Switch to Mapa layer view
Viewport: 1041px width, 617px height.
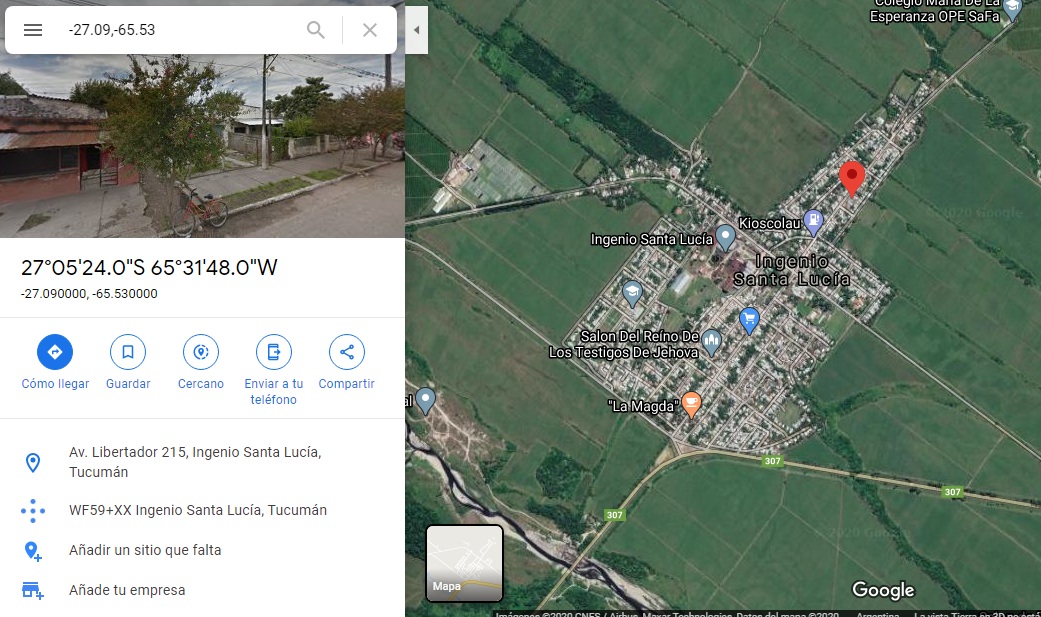(465, 563)
